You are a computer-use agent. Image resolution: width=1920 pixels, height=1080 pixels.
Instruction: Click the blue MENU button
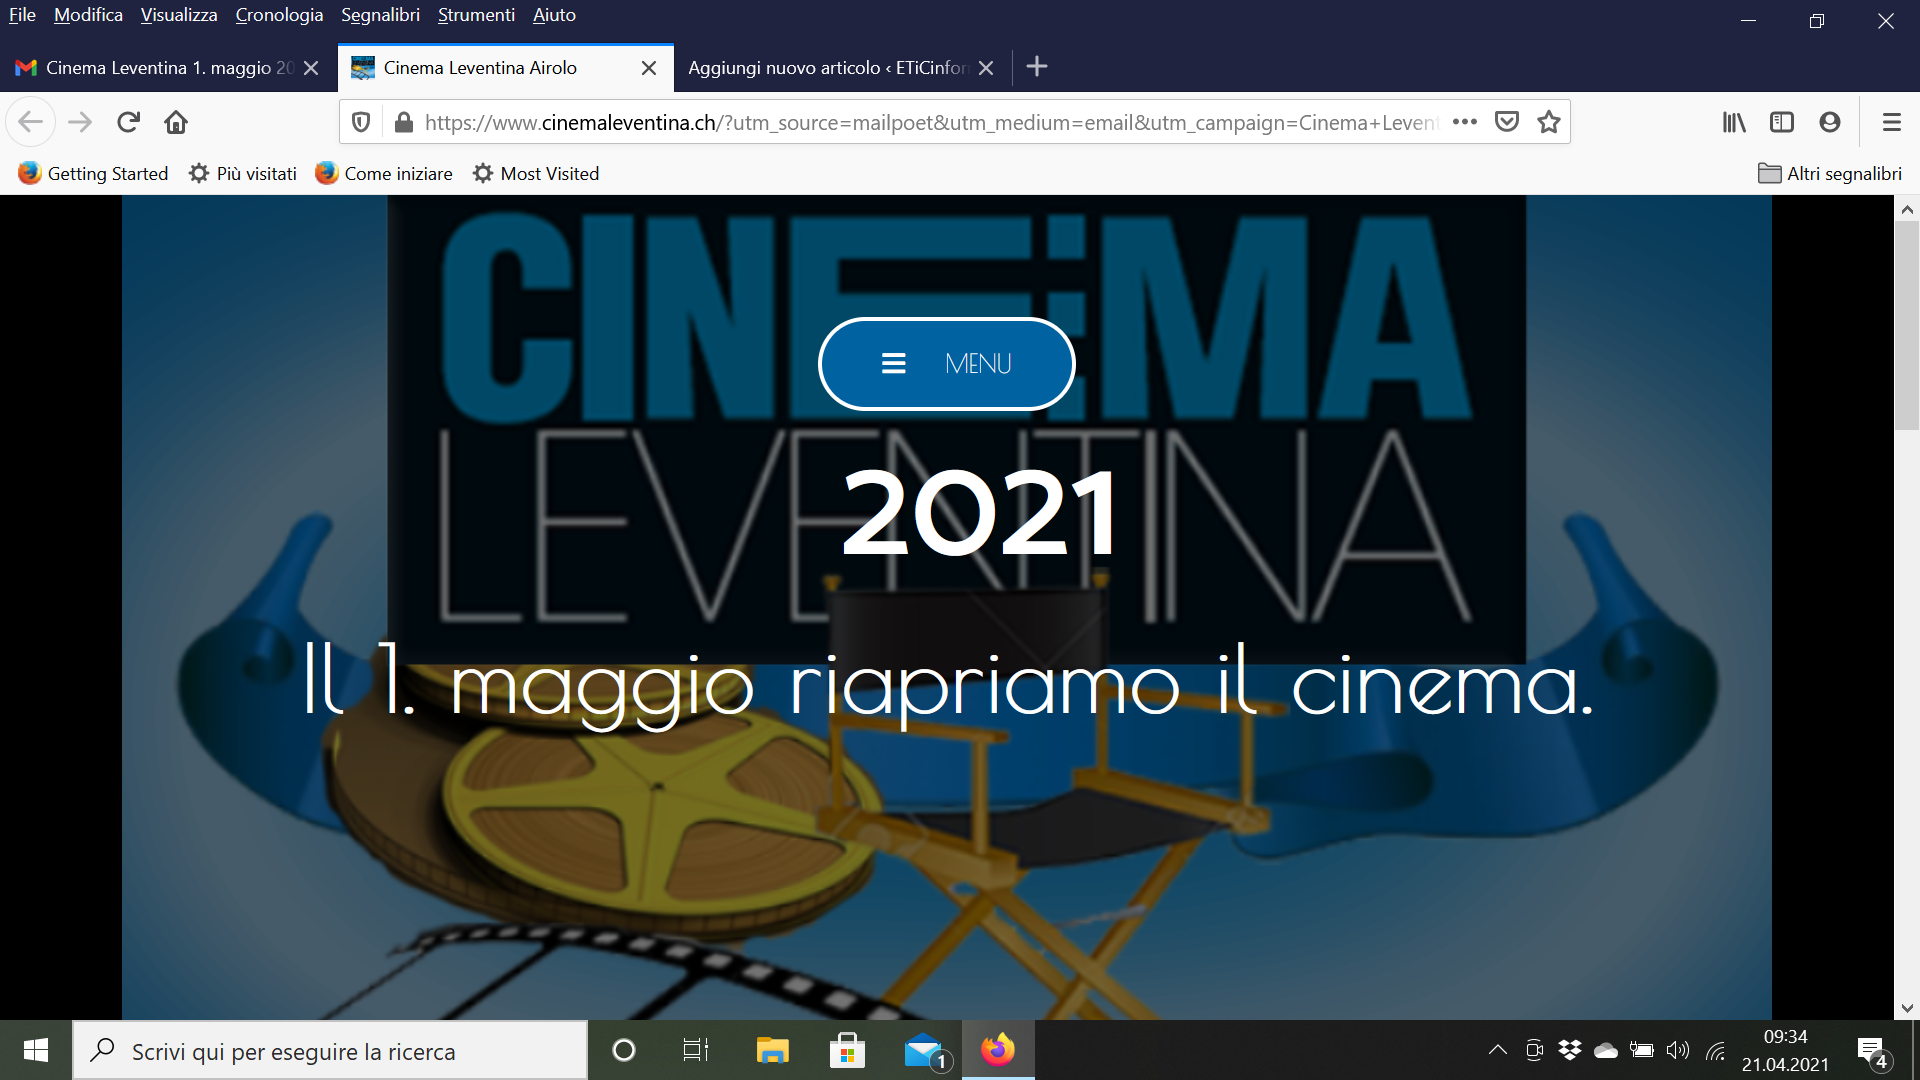(x=946, y=364)
